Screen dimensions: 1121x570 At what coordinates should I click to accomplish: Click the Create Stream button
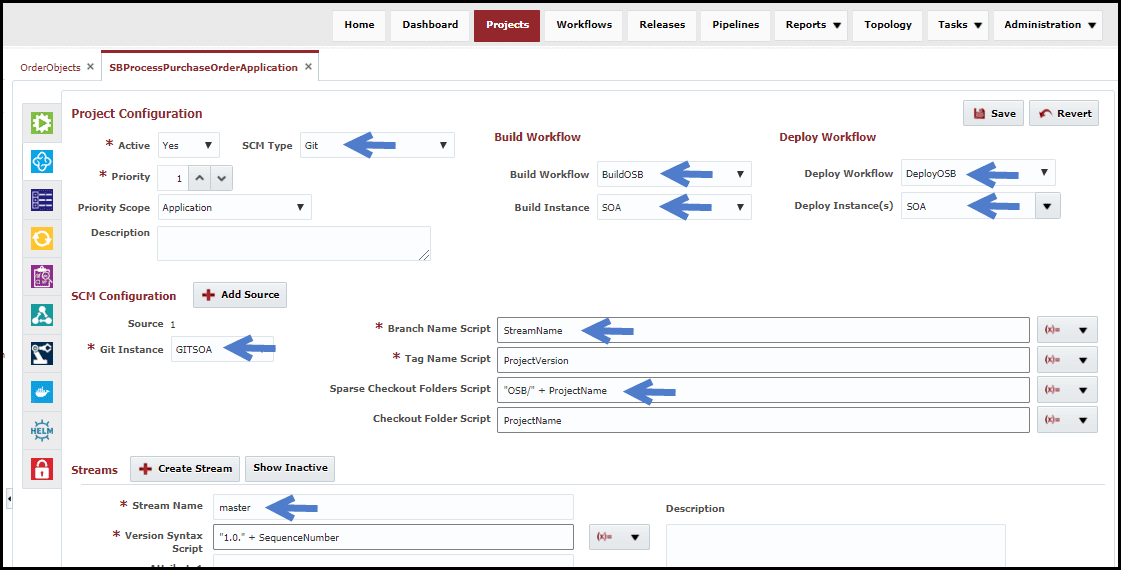tap(185, 468)
